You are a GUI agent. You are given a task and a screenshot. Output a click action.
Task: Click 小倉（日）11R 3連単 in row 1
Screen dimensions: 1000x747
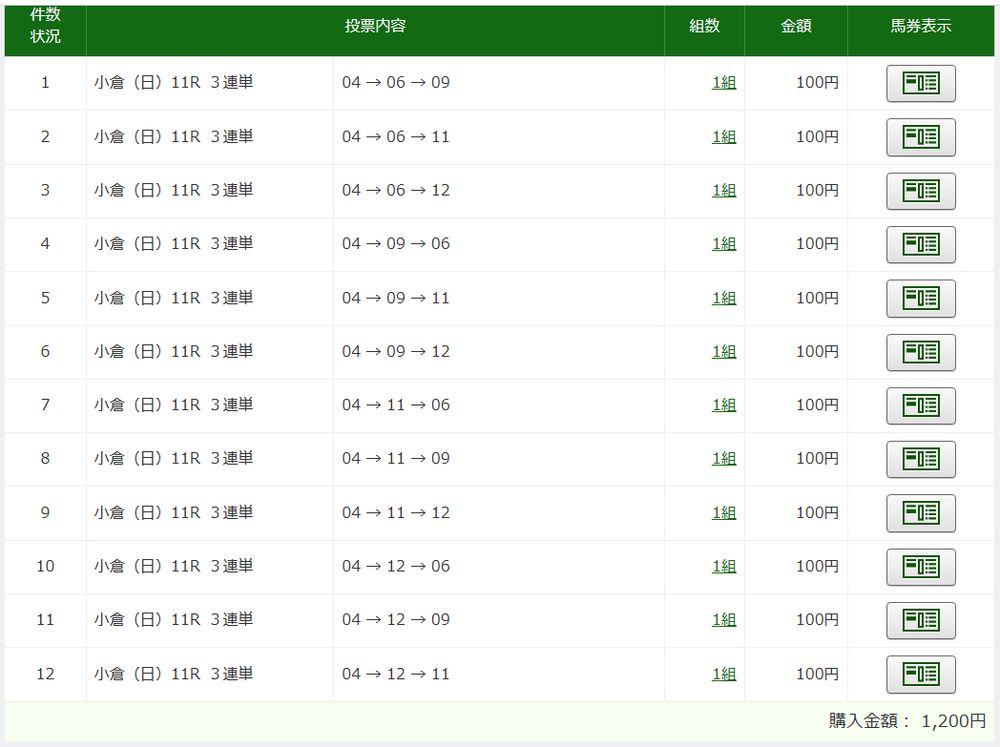pyautogui.click(x=173, y=82)
